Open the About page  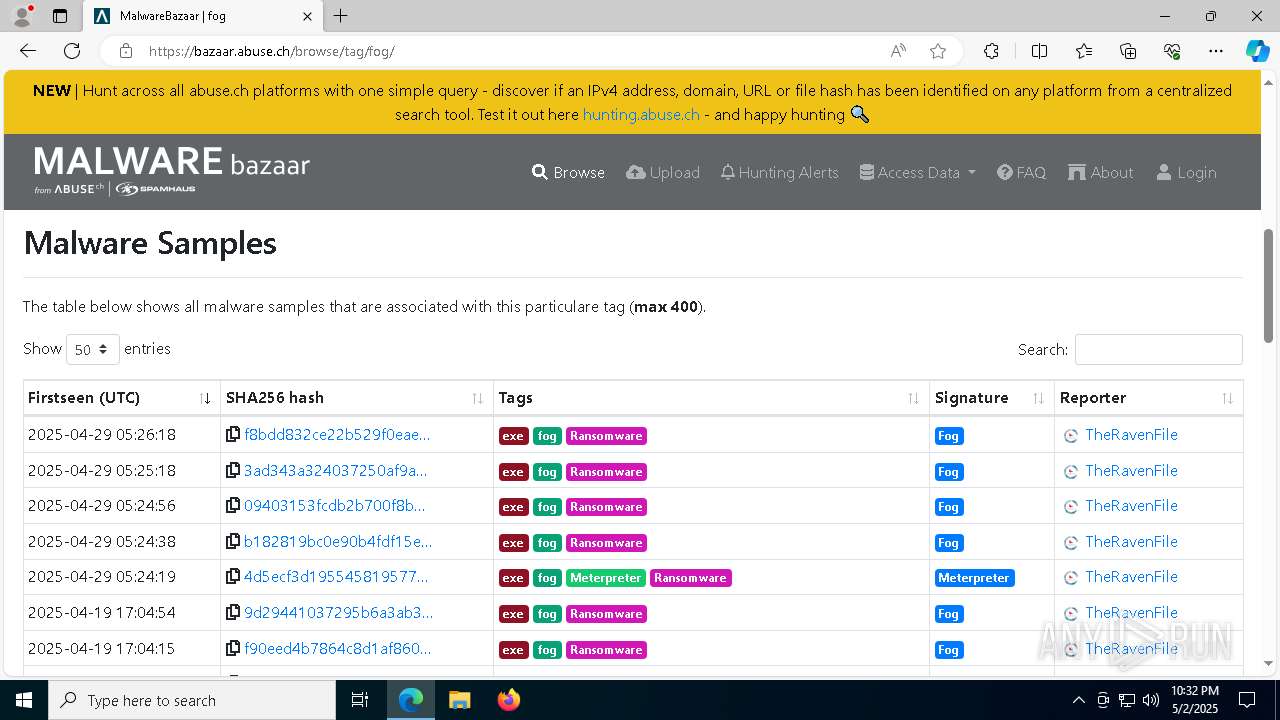(x=1101, y=172)
